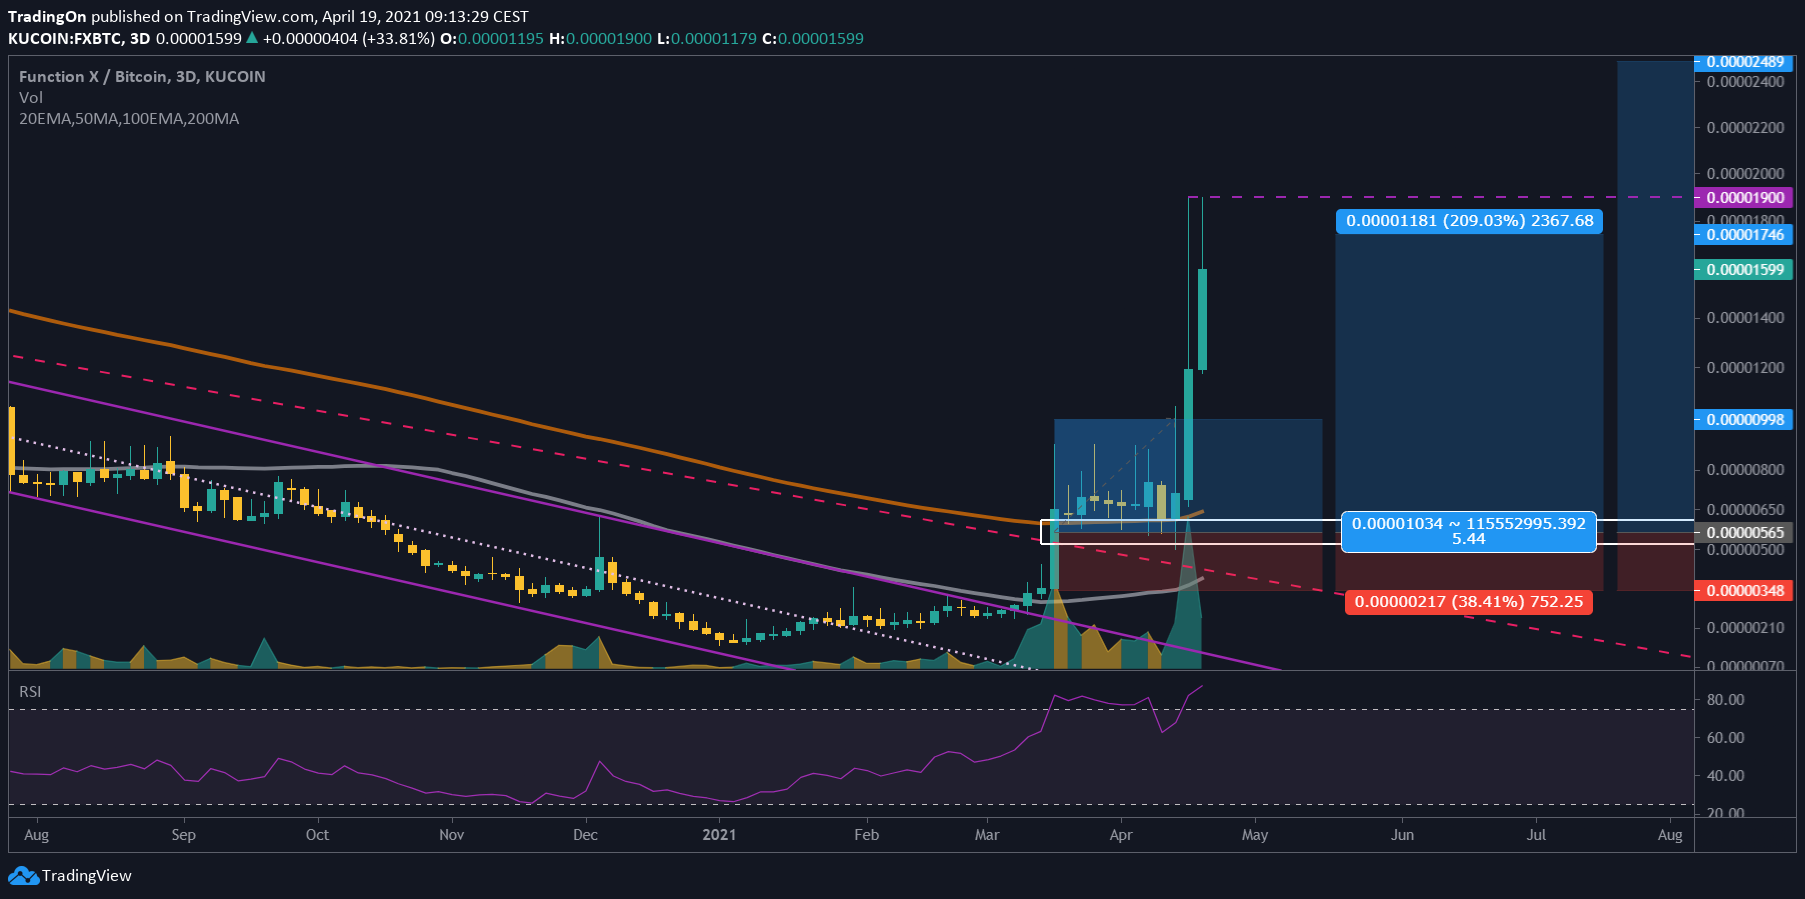Viewport: 1805px width, 899px height.
Task: Click the TradingView cloud logo icon
Action: 23,876
